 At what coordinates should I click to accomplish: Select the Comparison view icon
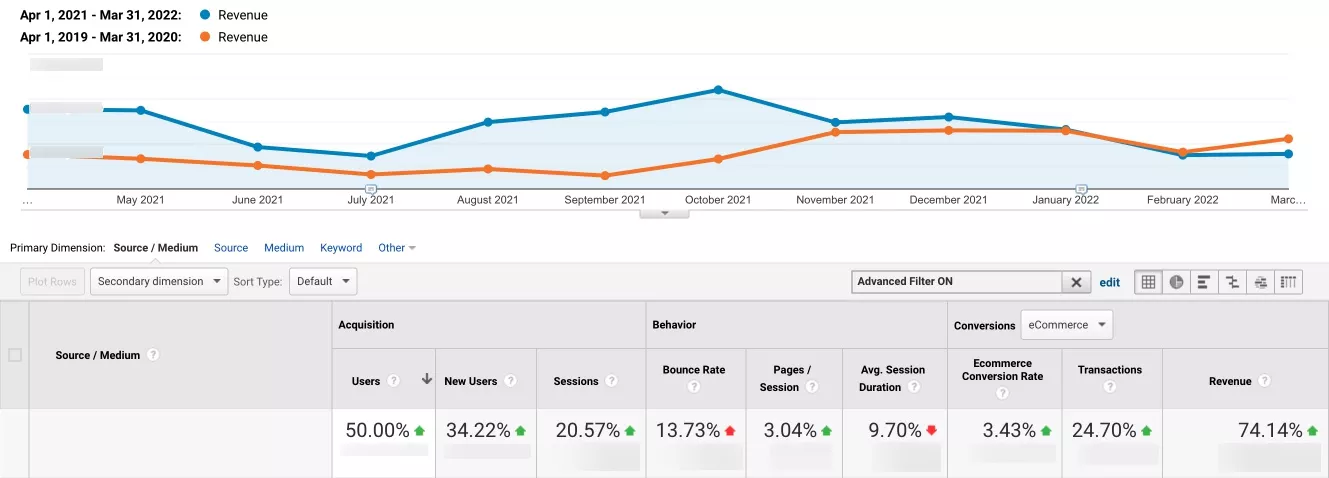pyautogui.click(x=1232, y=282)
